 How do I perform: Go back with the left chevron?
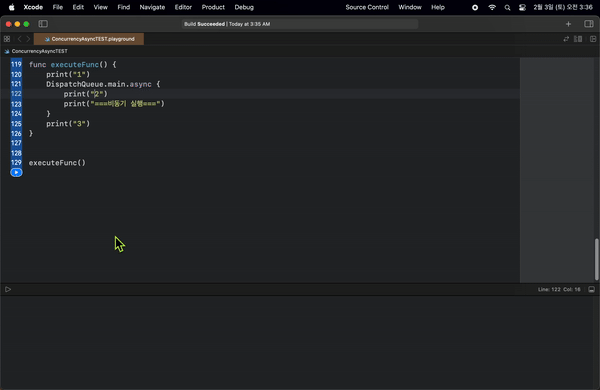(20, 39)
